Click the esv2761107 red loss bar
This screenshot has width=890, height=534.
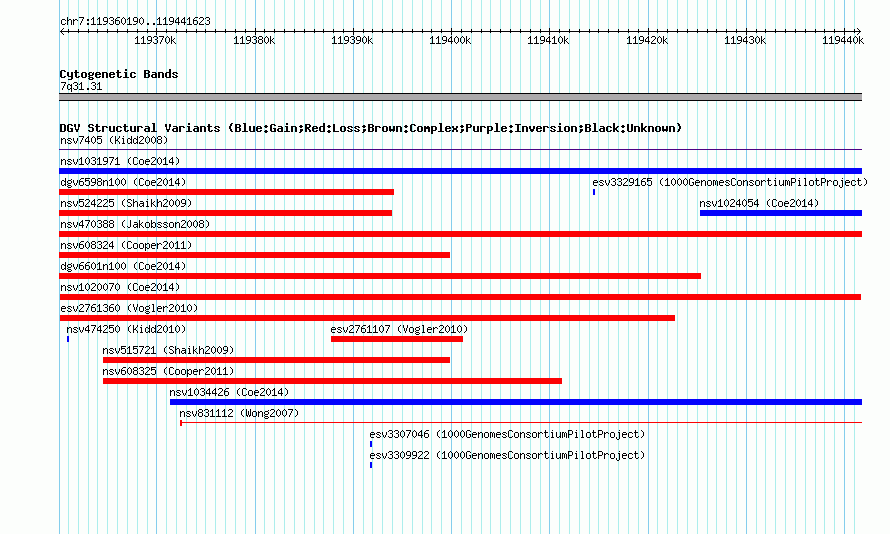pos(397,339)
